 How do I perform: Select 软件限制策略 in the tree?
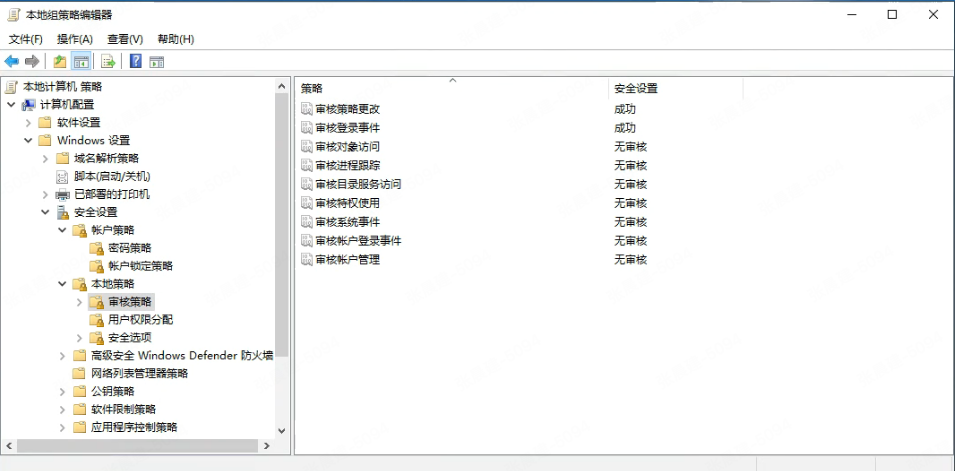tap(124, 409)
